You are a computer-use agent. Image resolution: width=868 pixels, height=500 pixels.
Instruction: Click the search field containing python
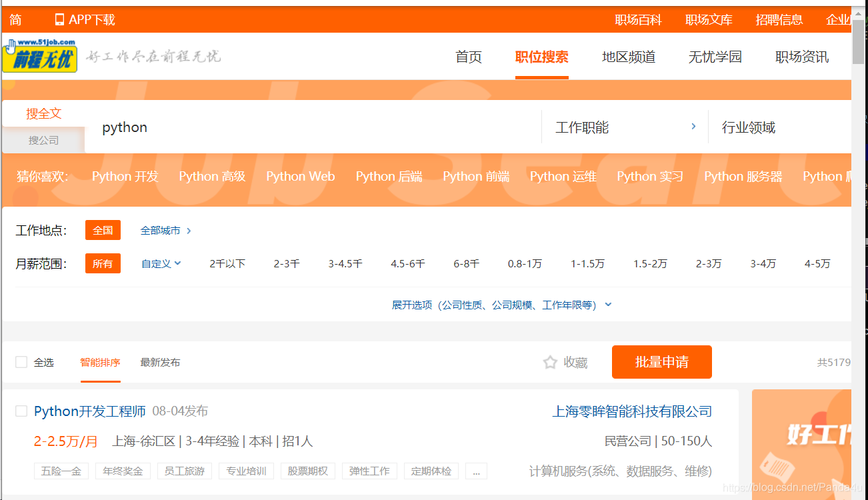(x=310, y=127)
